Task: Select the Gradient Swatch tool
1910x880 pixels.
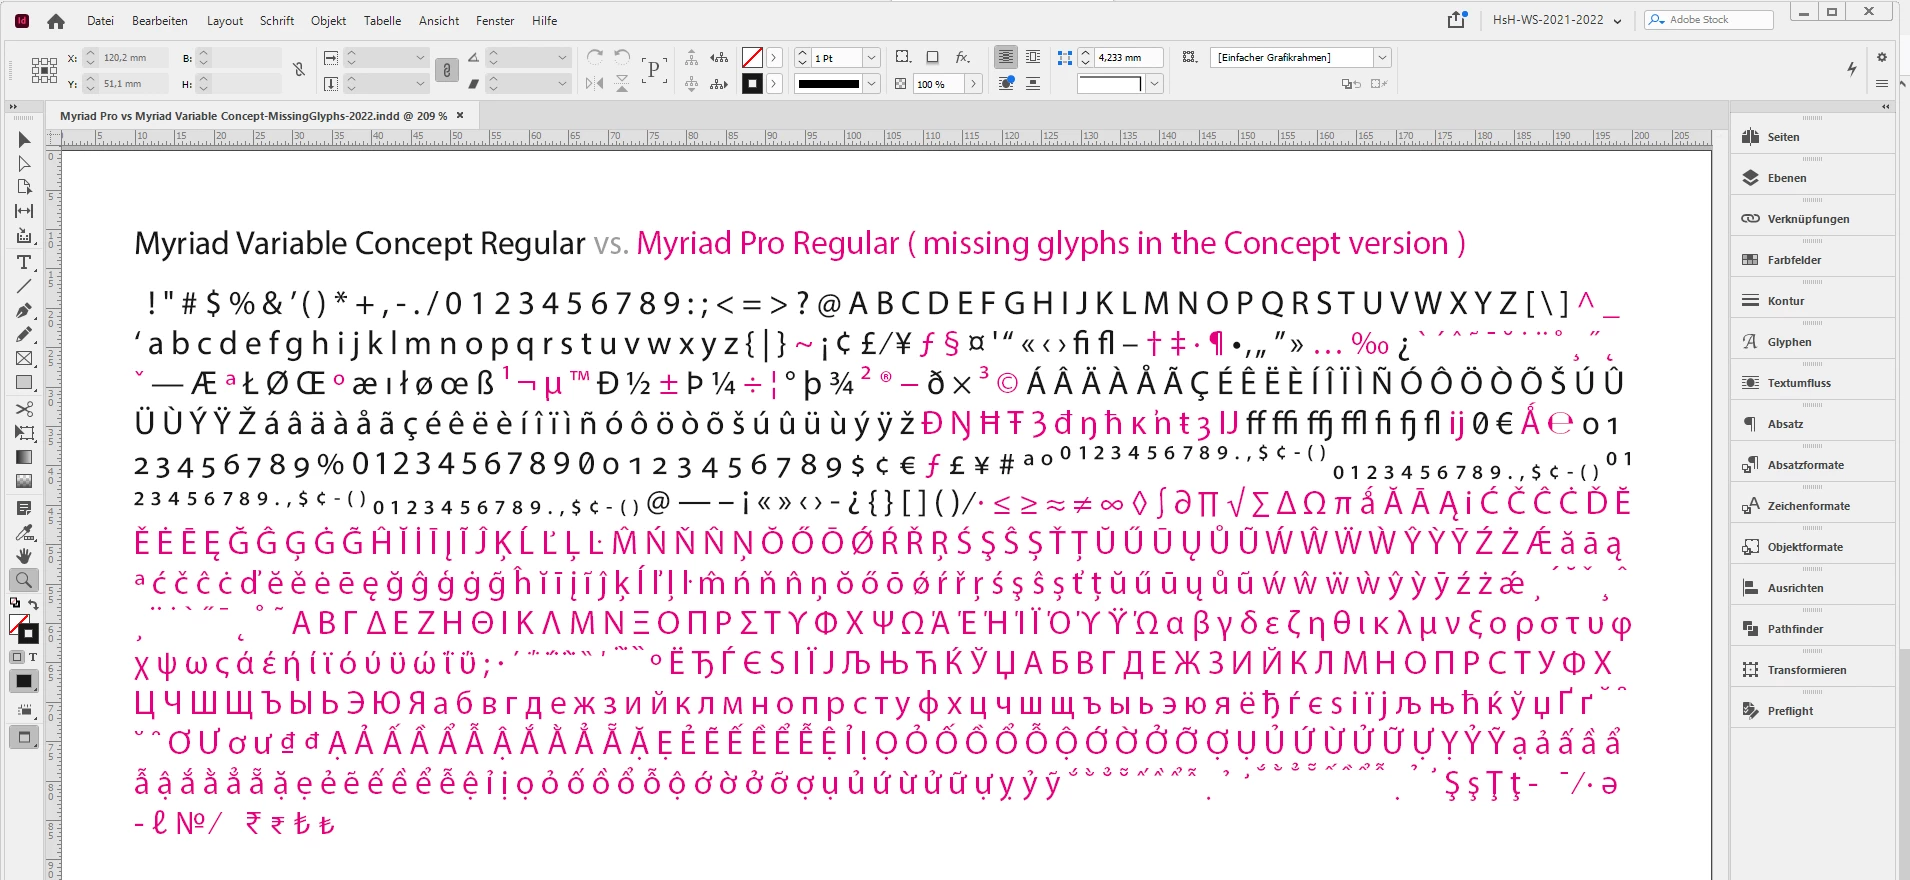Action: click(24, 457)
